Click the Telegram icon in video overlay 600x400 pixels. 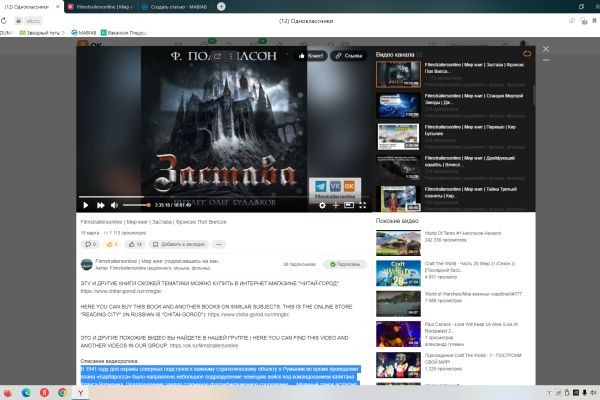pyautogui.click(x=321, y=186)
